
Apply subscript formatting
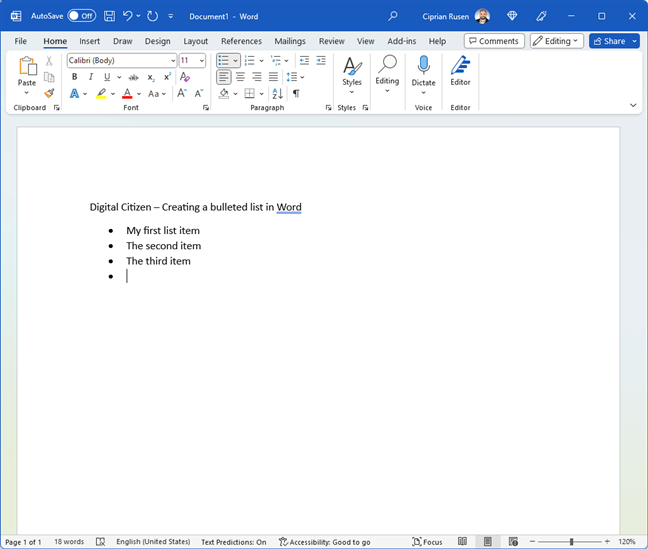point(151,77)
